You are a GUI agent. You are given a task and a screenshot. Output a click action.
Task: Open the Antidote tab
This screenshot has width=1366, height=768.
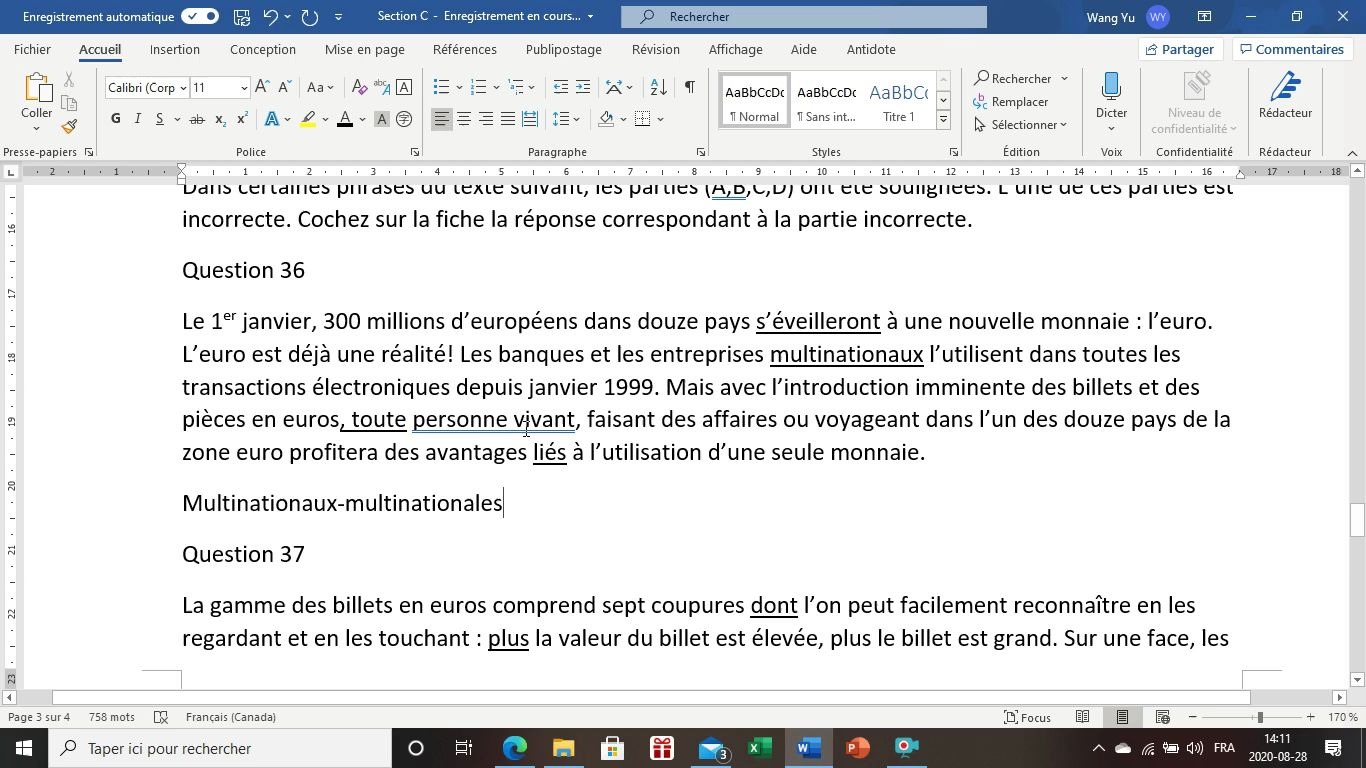tap(871, 49)
